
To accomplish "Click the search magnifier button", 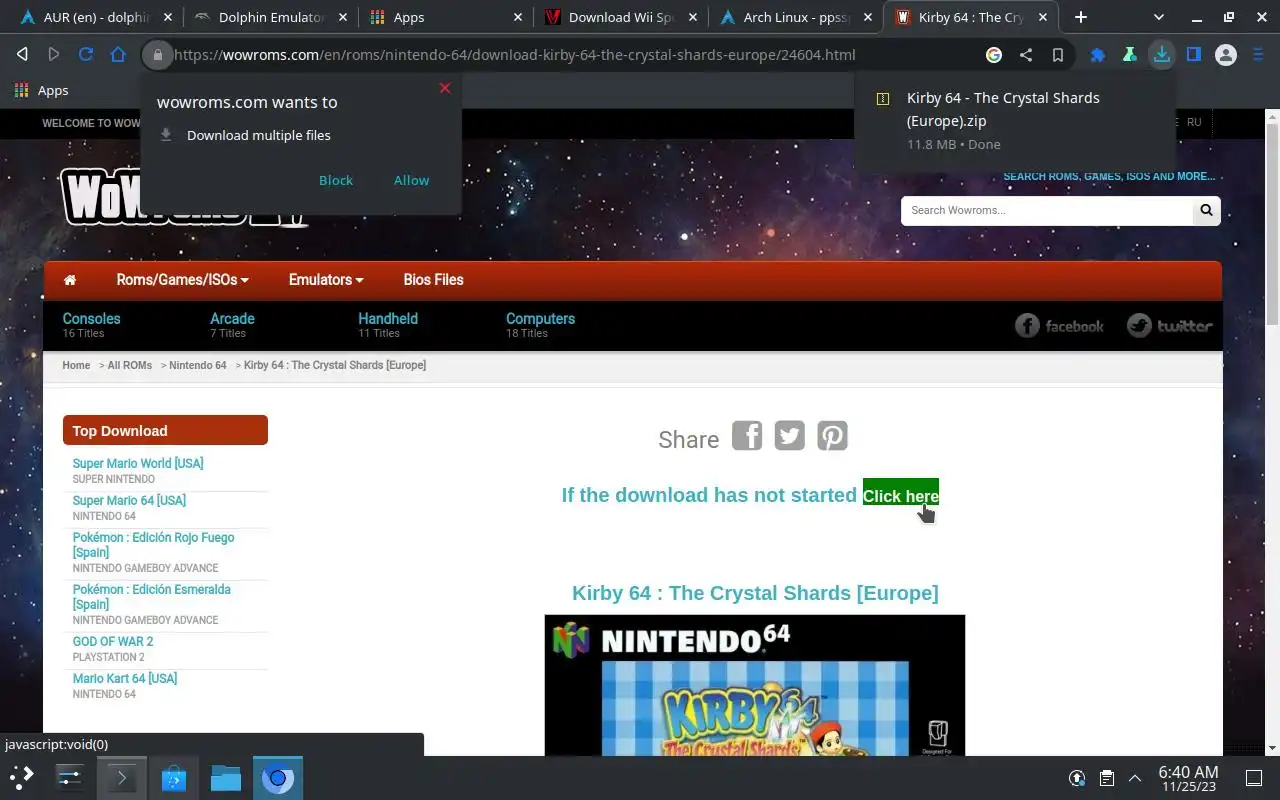I will point(1206,210).
